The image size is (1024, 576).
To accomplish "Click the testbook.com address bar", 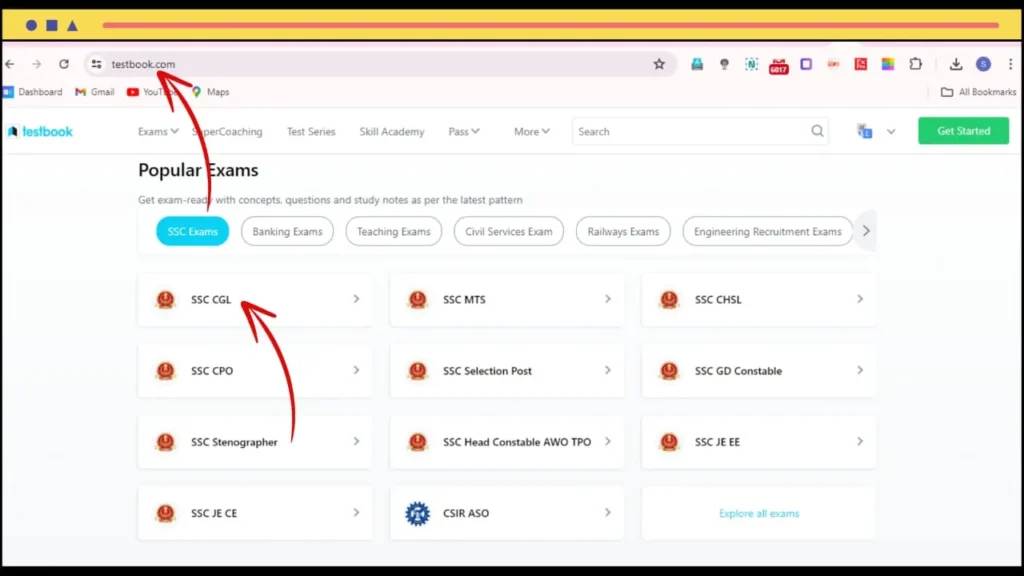I will (379, 64).
